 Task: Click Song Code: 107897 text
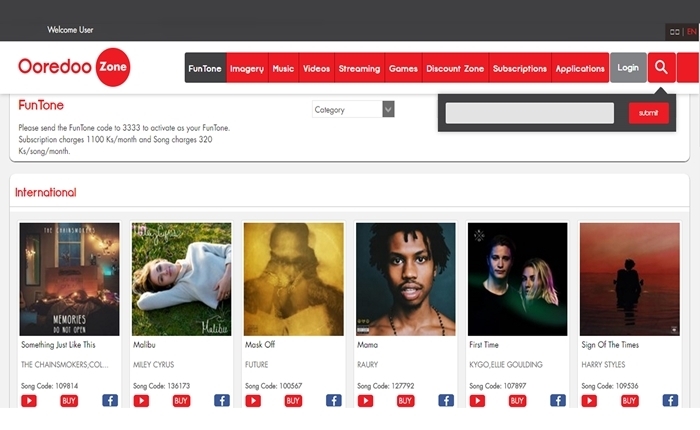pos(497,386)
